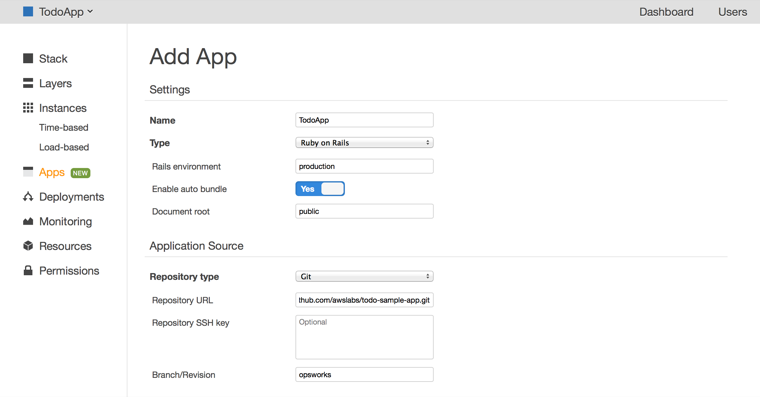Click the Repository SSH key text area

click(364, 337)
